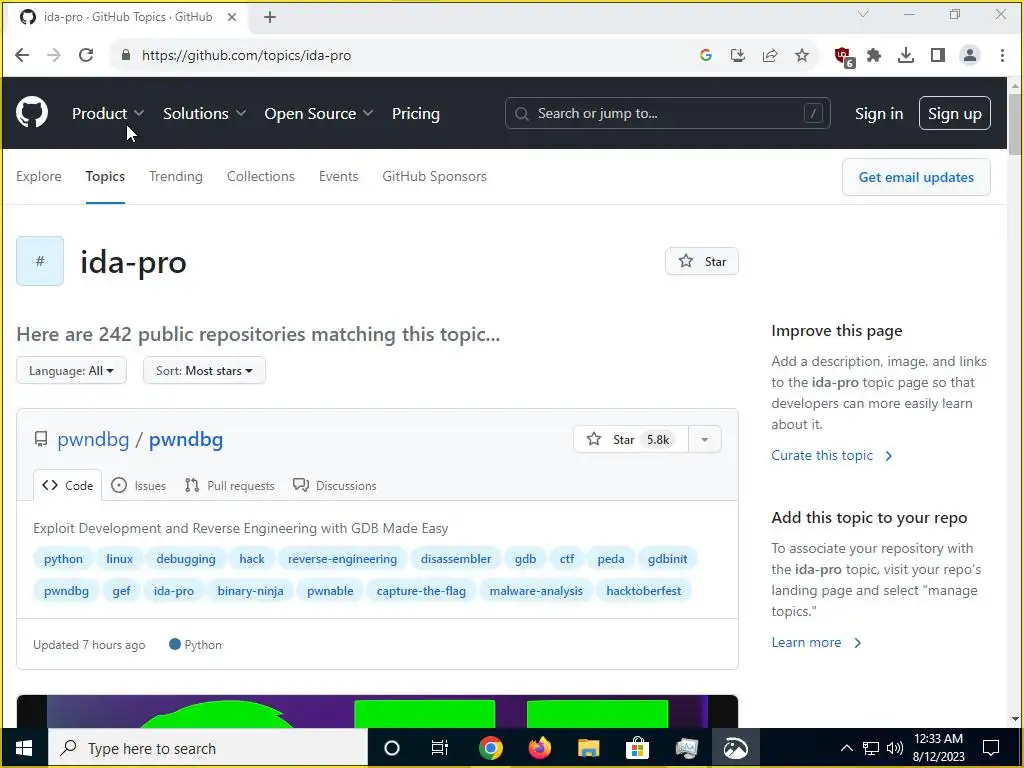The width and height of the screenshot is (1024, 768).
Task: Click the binary-ninja topic tag
Action: click(250, 591)
